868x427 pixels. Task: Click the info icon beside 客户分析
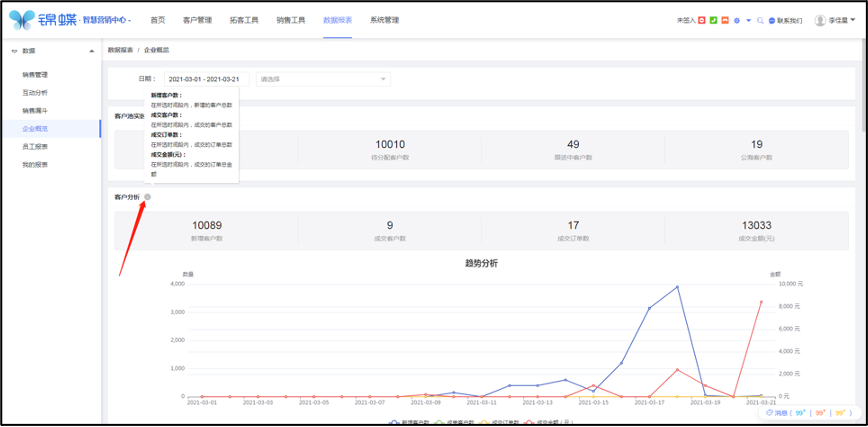[x=147, y=197]
